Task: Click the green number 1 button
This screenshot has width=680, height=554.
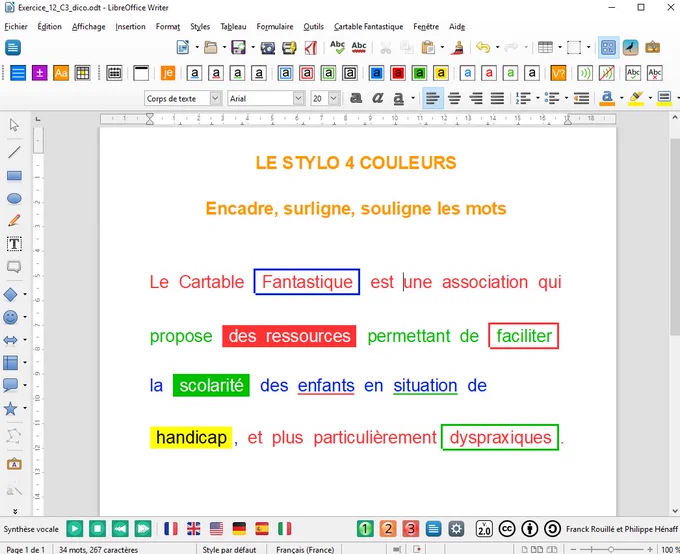Action: click(365, 528)
